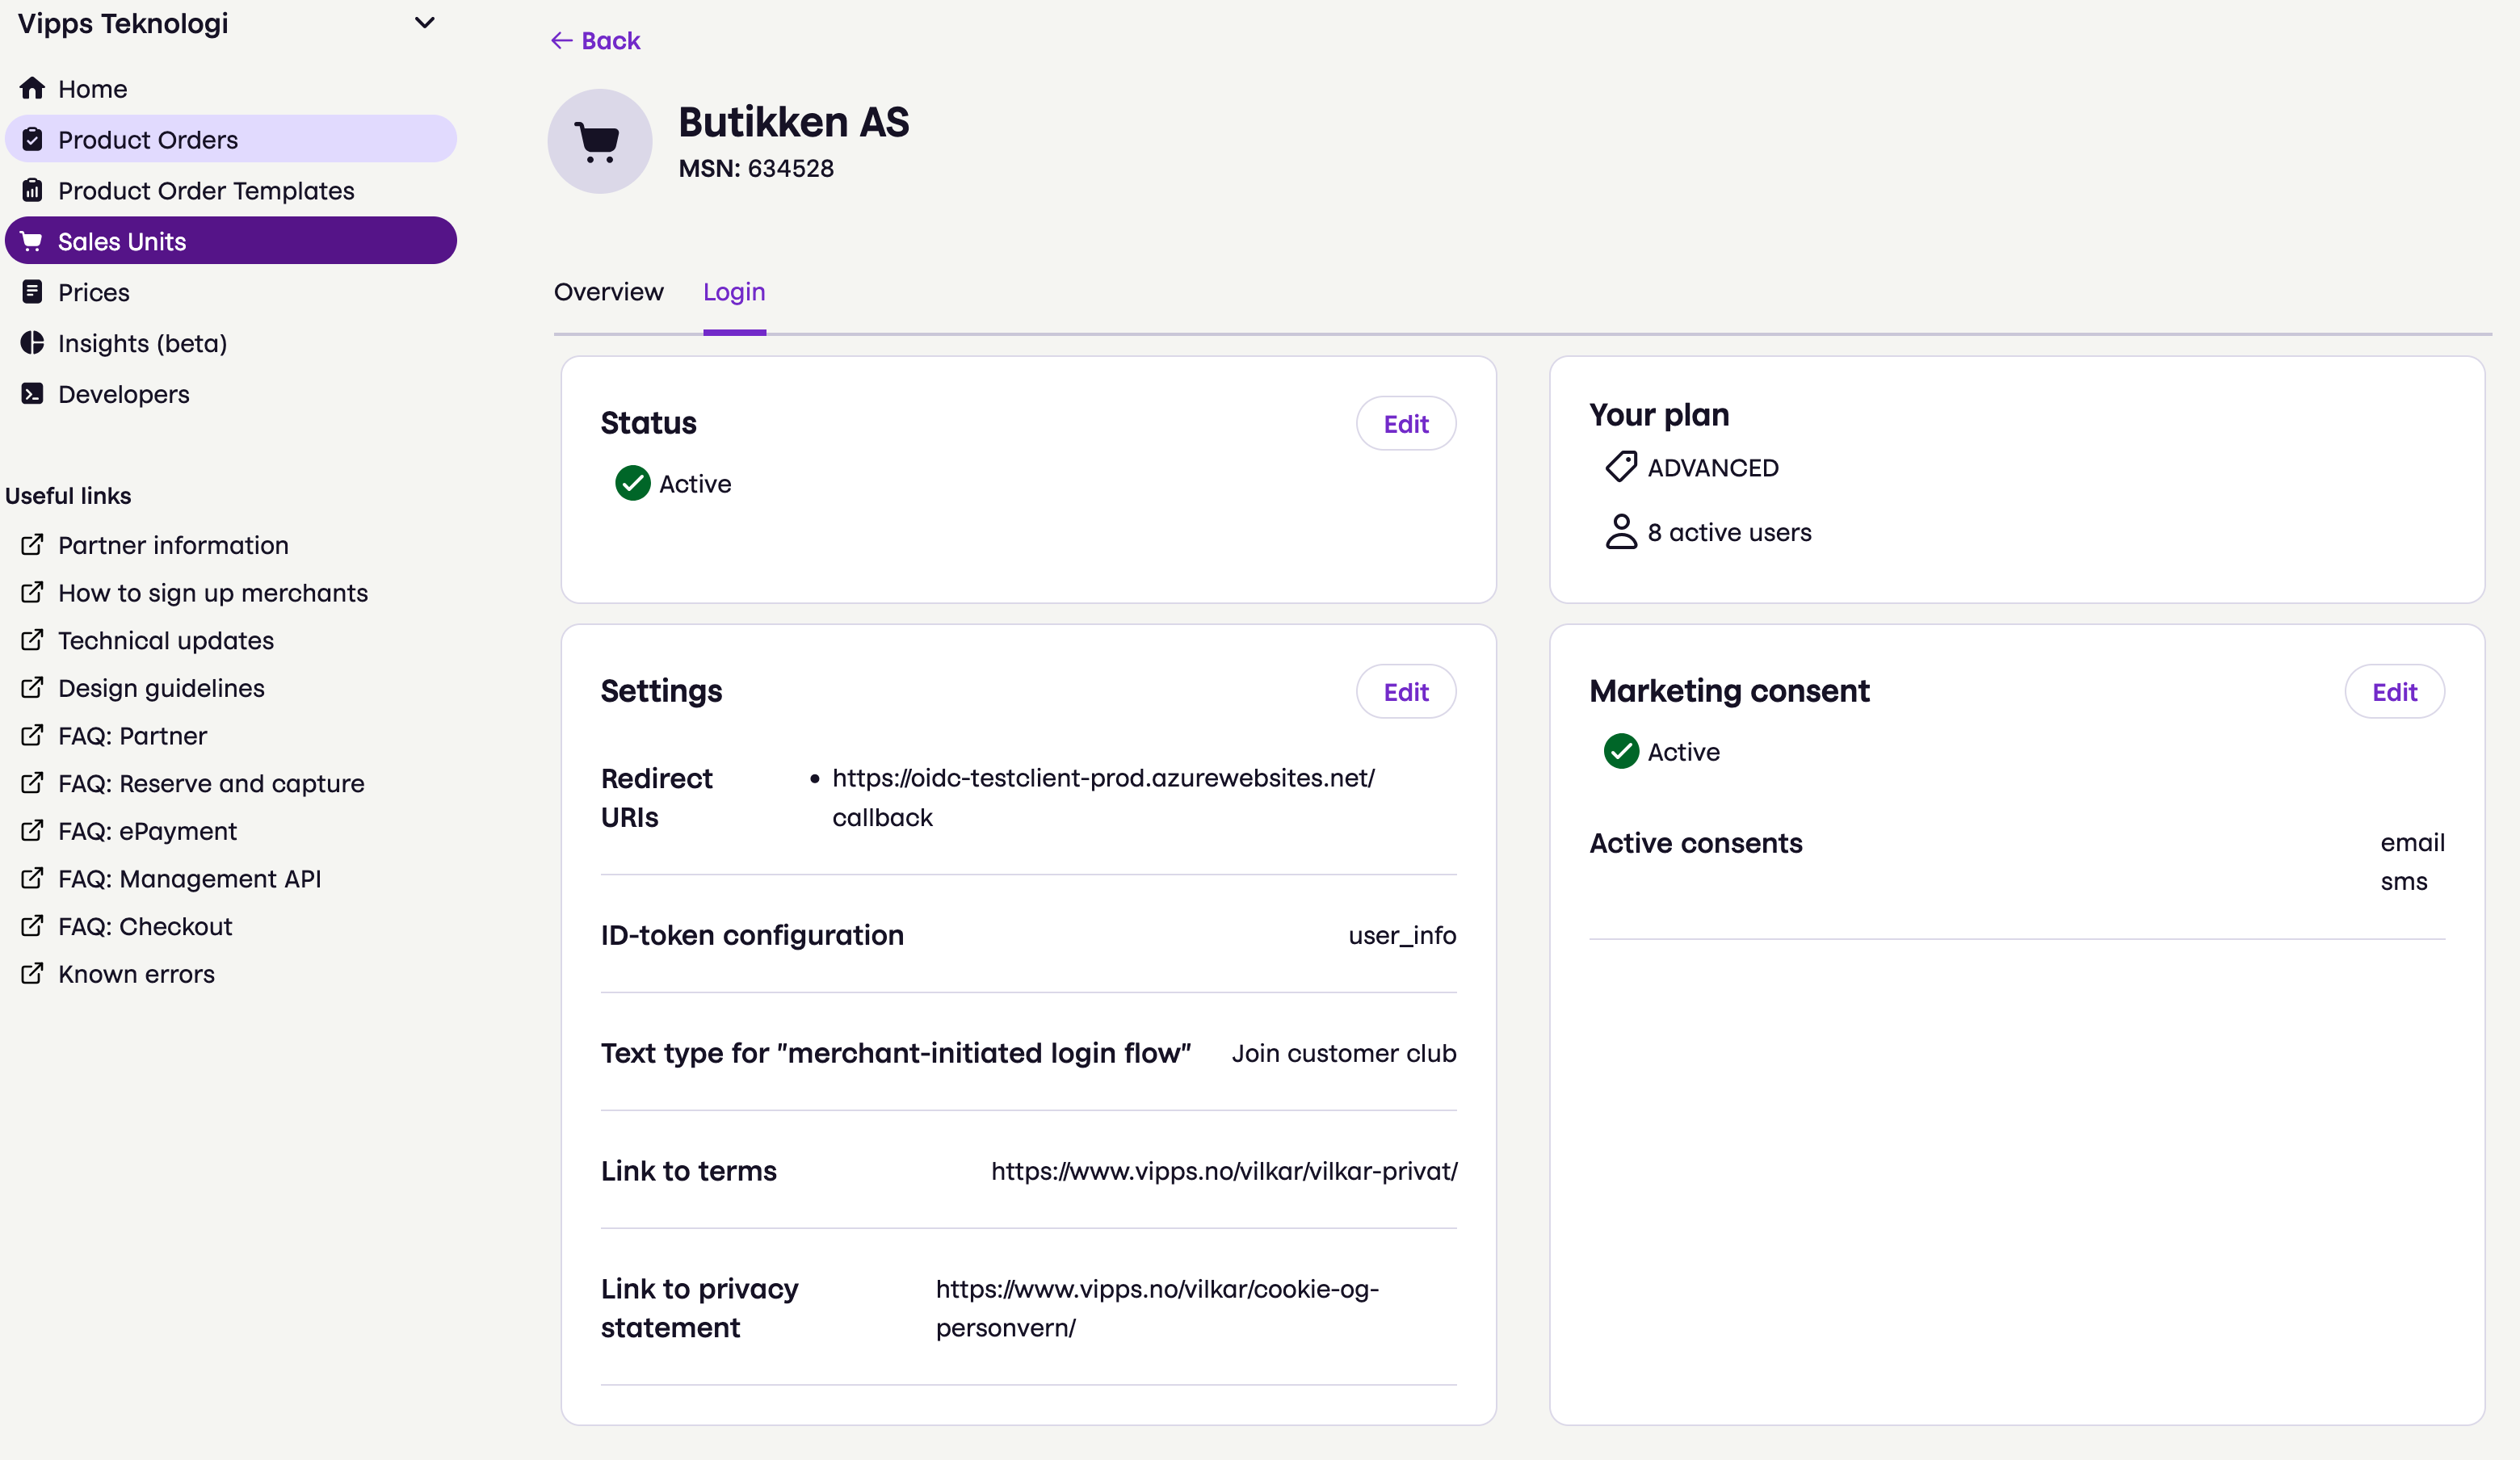Open Prices via its sidebar icon
This screenshot has width=2520, height=1460.
[x=32, y=291]
